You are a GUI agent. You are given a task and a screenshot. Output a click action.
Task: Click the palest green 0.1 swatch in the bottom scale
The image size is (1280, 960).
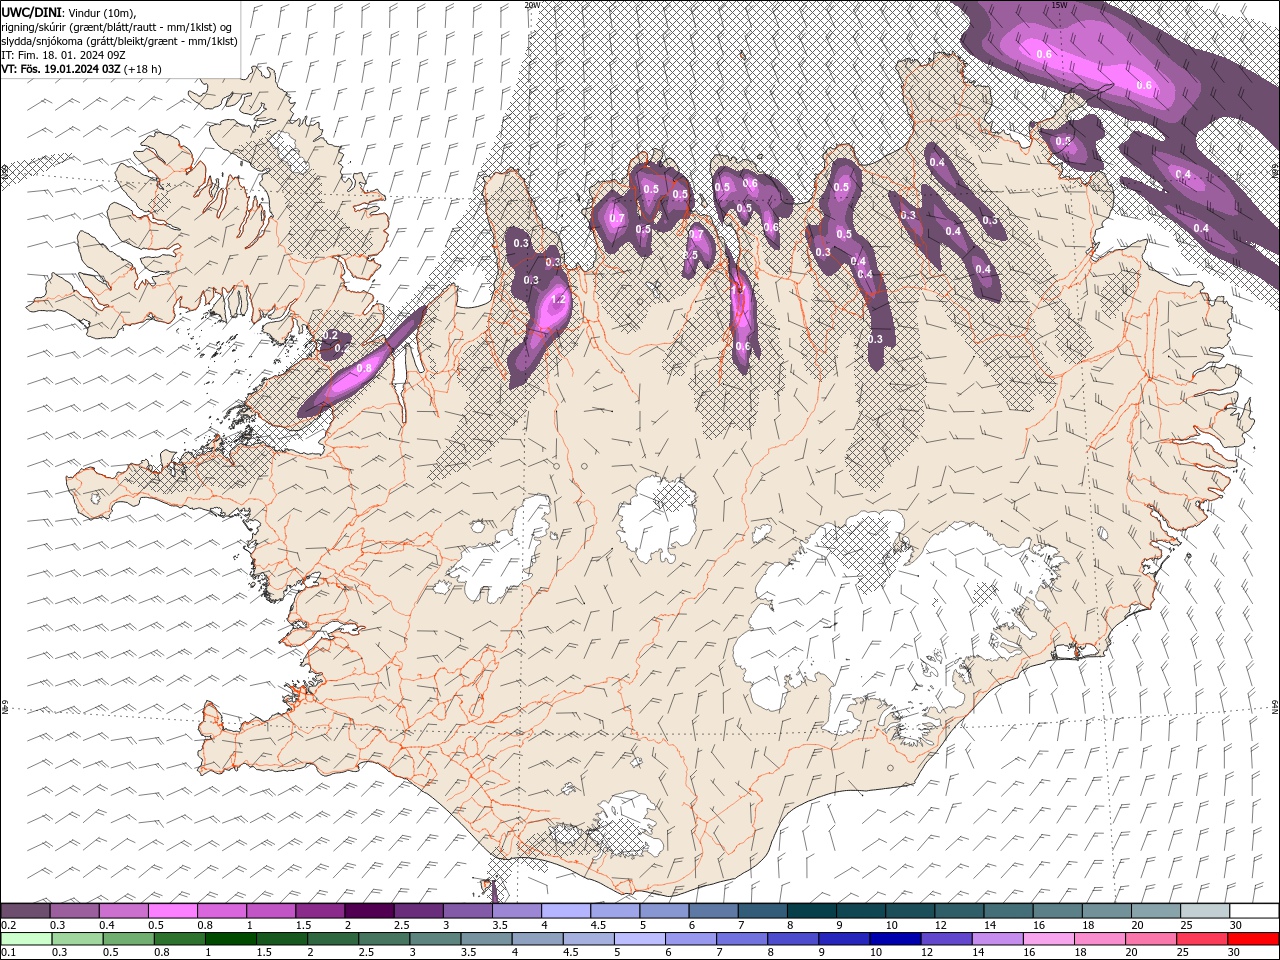pyautogui.click(x=25, y=939)
